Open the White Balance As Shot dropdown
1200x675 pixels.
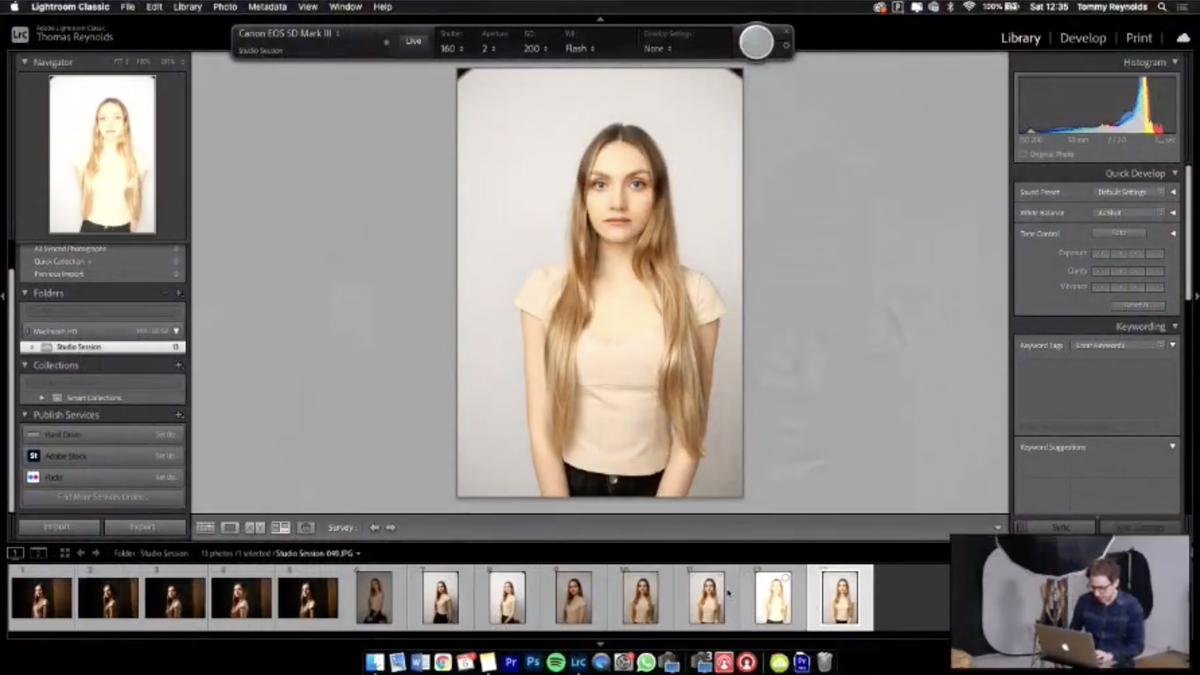tap(1128, 212)
